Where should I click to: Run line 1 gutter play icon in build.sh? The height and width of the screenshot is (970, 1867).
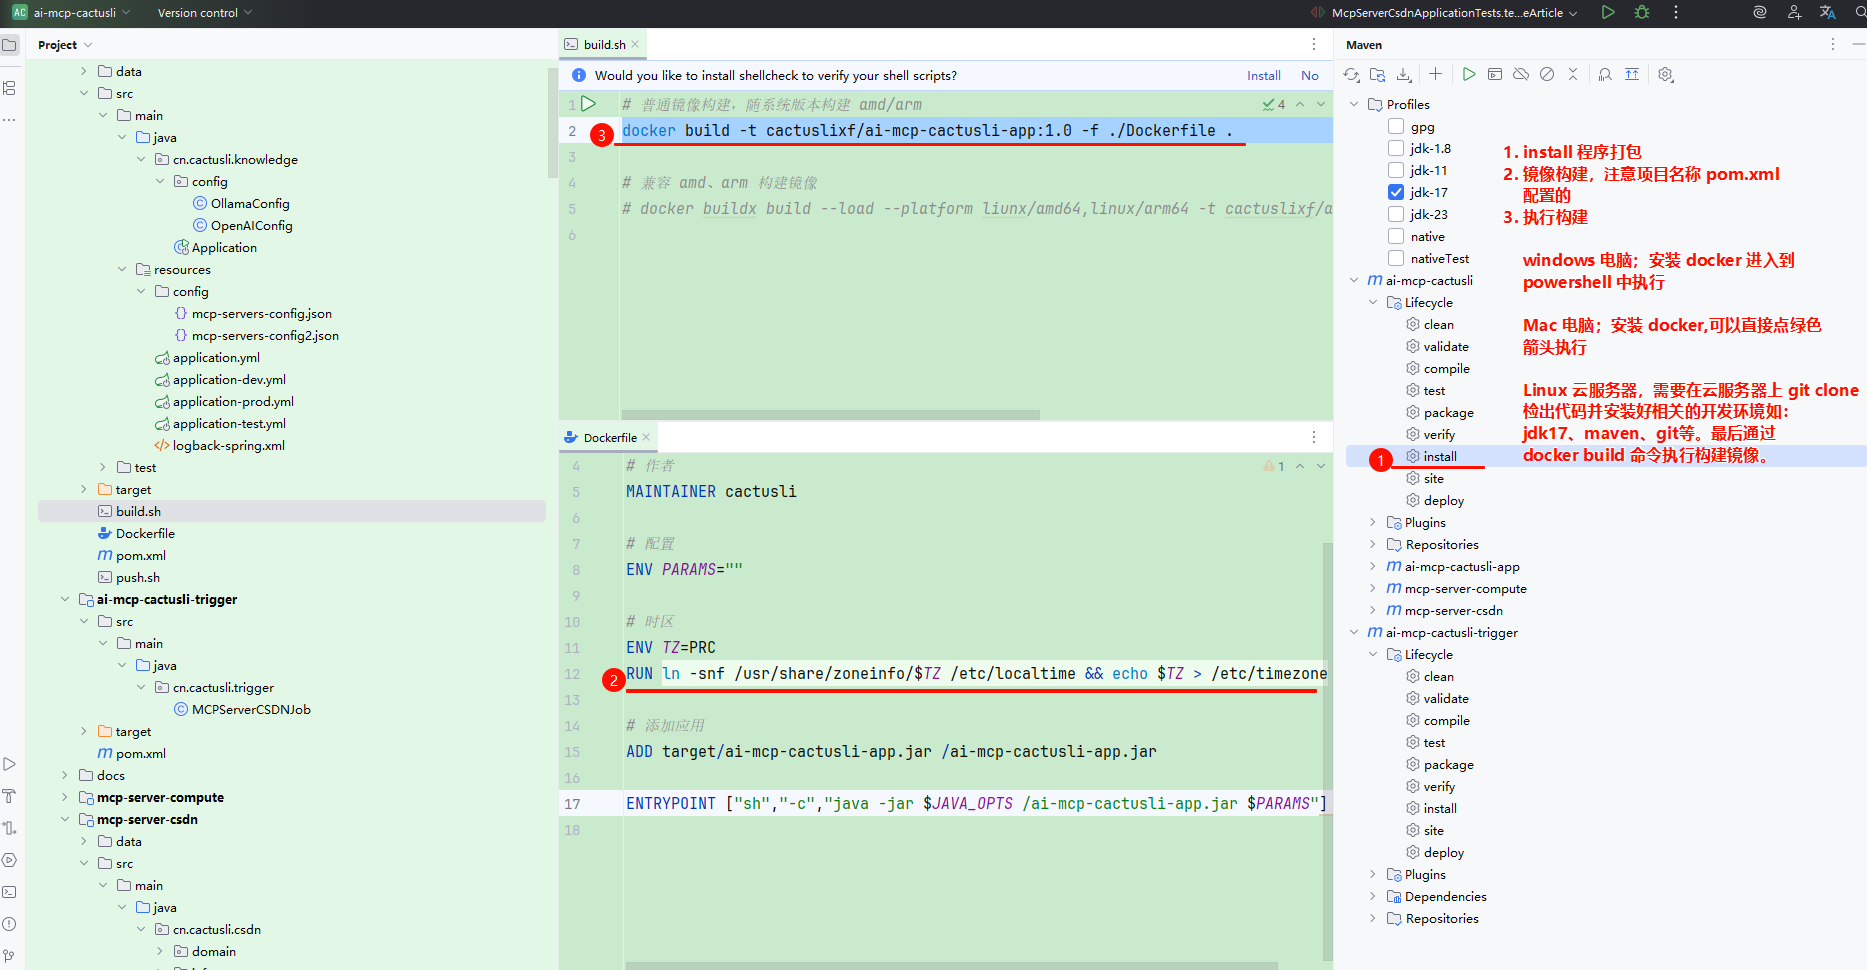point(589,104)
